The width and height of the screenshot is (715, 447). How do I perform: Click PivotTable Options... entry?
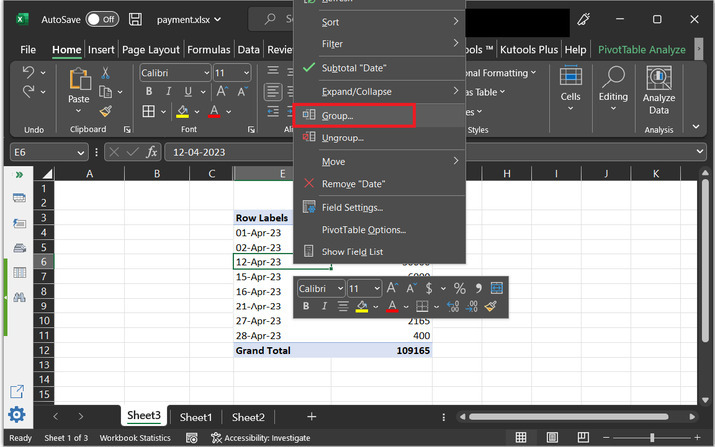click(x=379, y=230)
